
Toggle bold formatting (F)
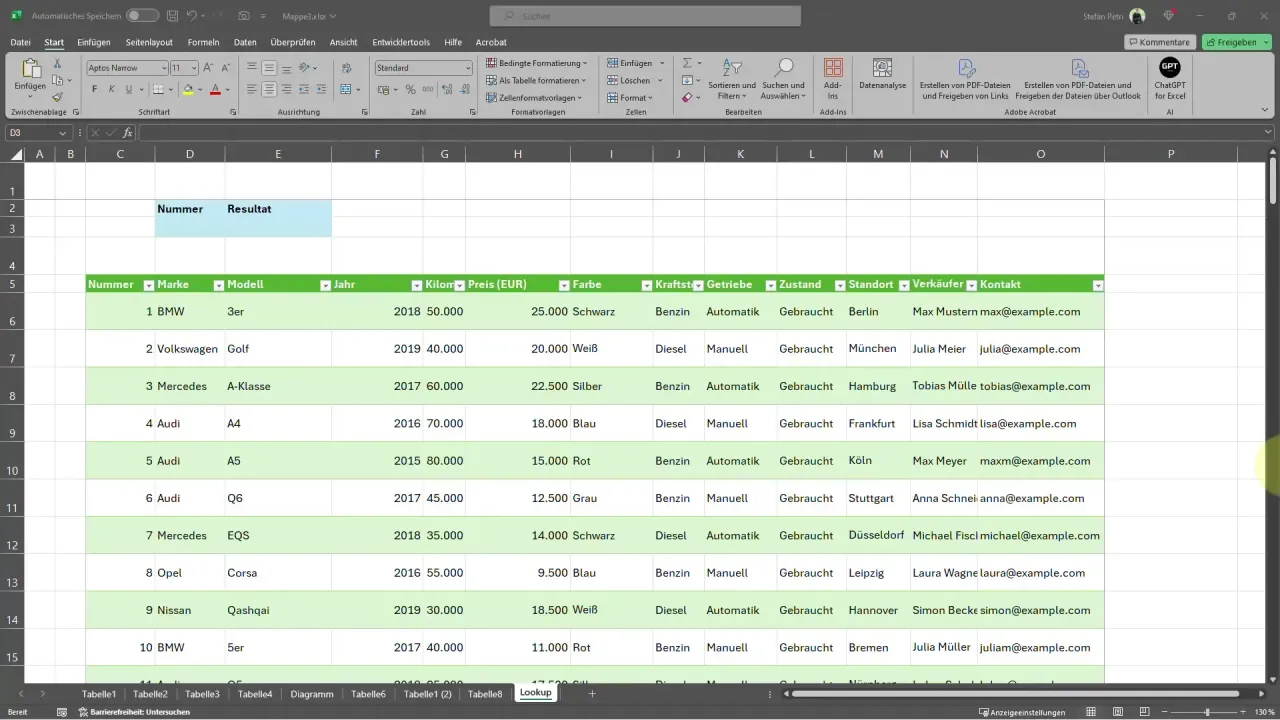tap(95, 89)
